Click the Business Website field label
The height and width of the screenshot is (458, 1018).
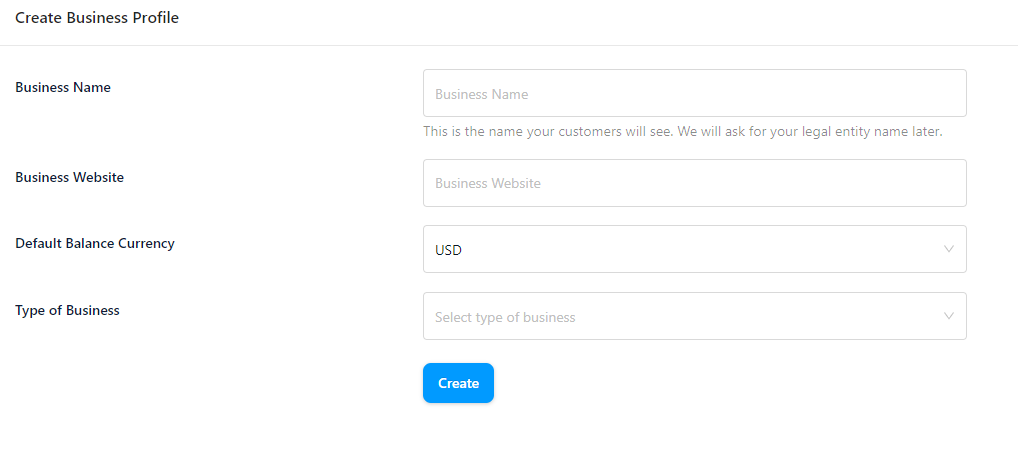(69, 177)
